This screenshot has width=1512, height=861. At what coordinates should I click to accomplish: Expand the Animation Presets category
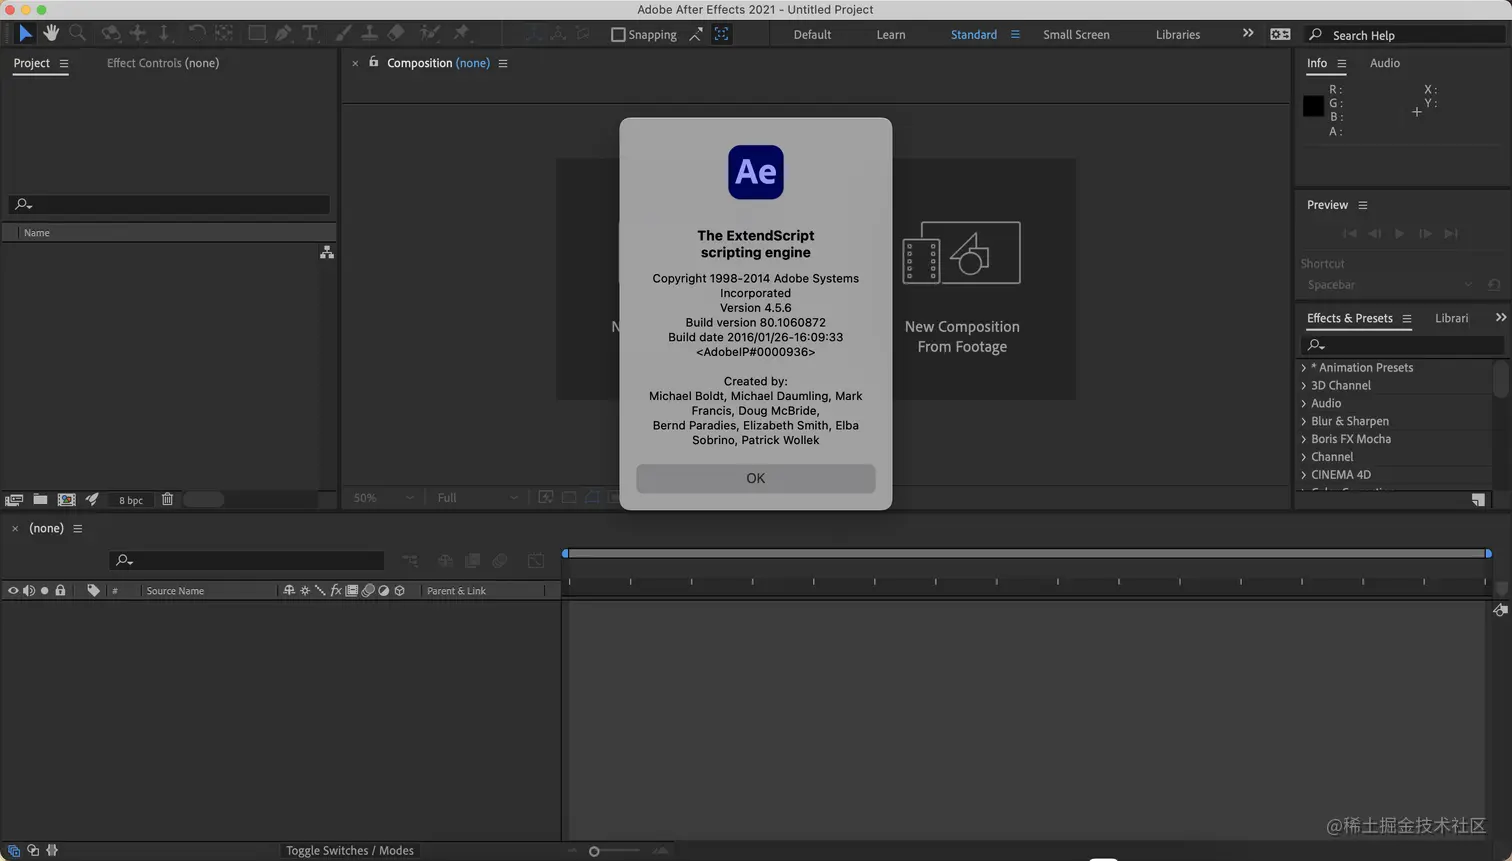pos(1304,368)
